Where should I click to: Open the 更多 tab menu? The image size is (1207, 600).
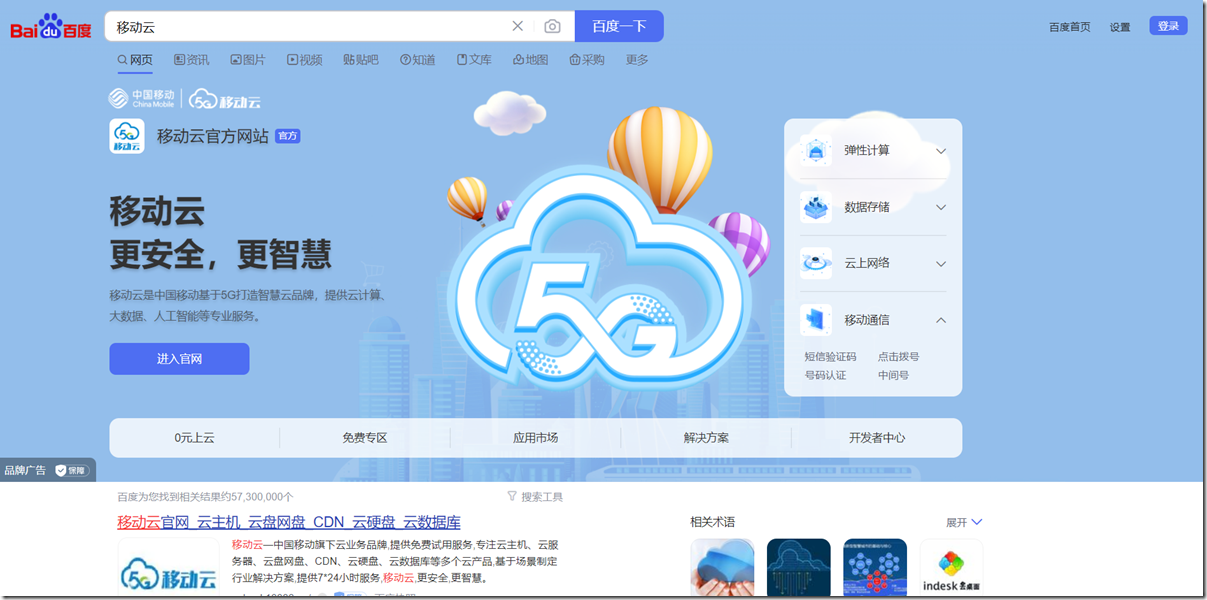point(637,60)
